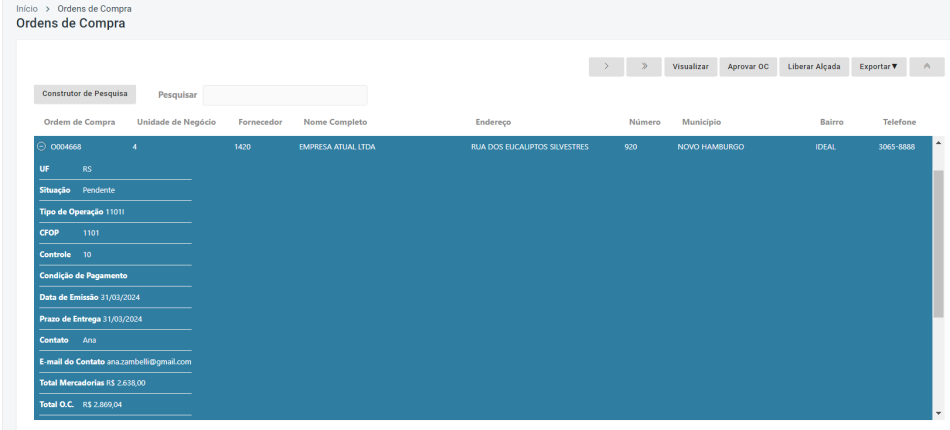This screenshot has width=950, height=430.
Task: Sort by Nome Completo column
Action: coord(335,122)
